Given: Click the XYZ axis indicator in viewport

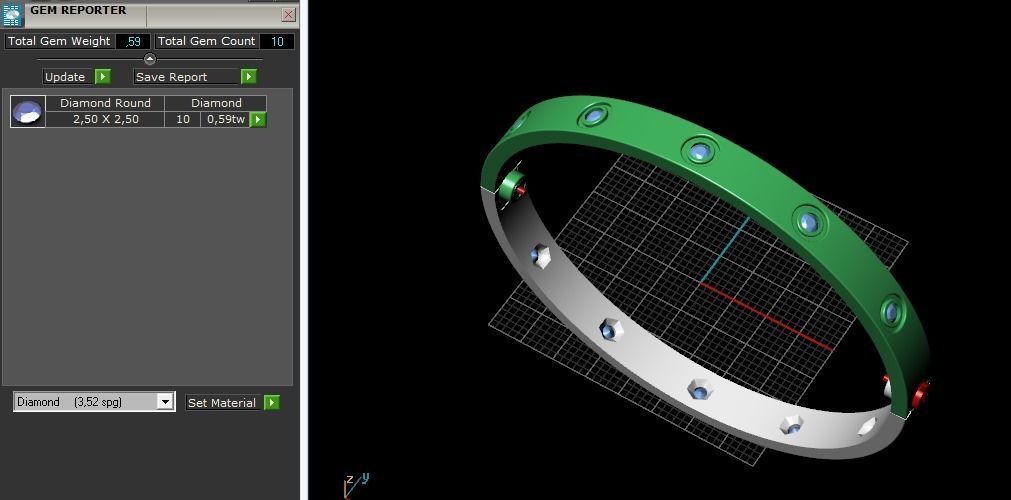Looking at the screenshot, I should tap(355, 485).
